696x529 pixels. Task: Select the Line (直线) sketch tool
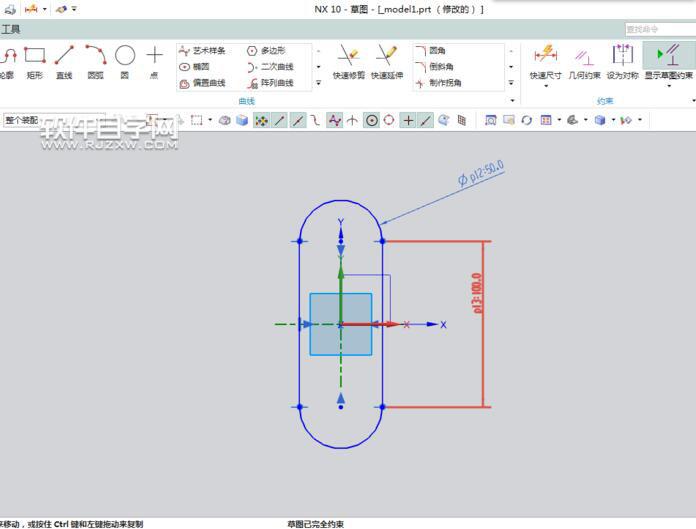(64, 62)
